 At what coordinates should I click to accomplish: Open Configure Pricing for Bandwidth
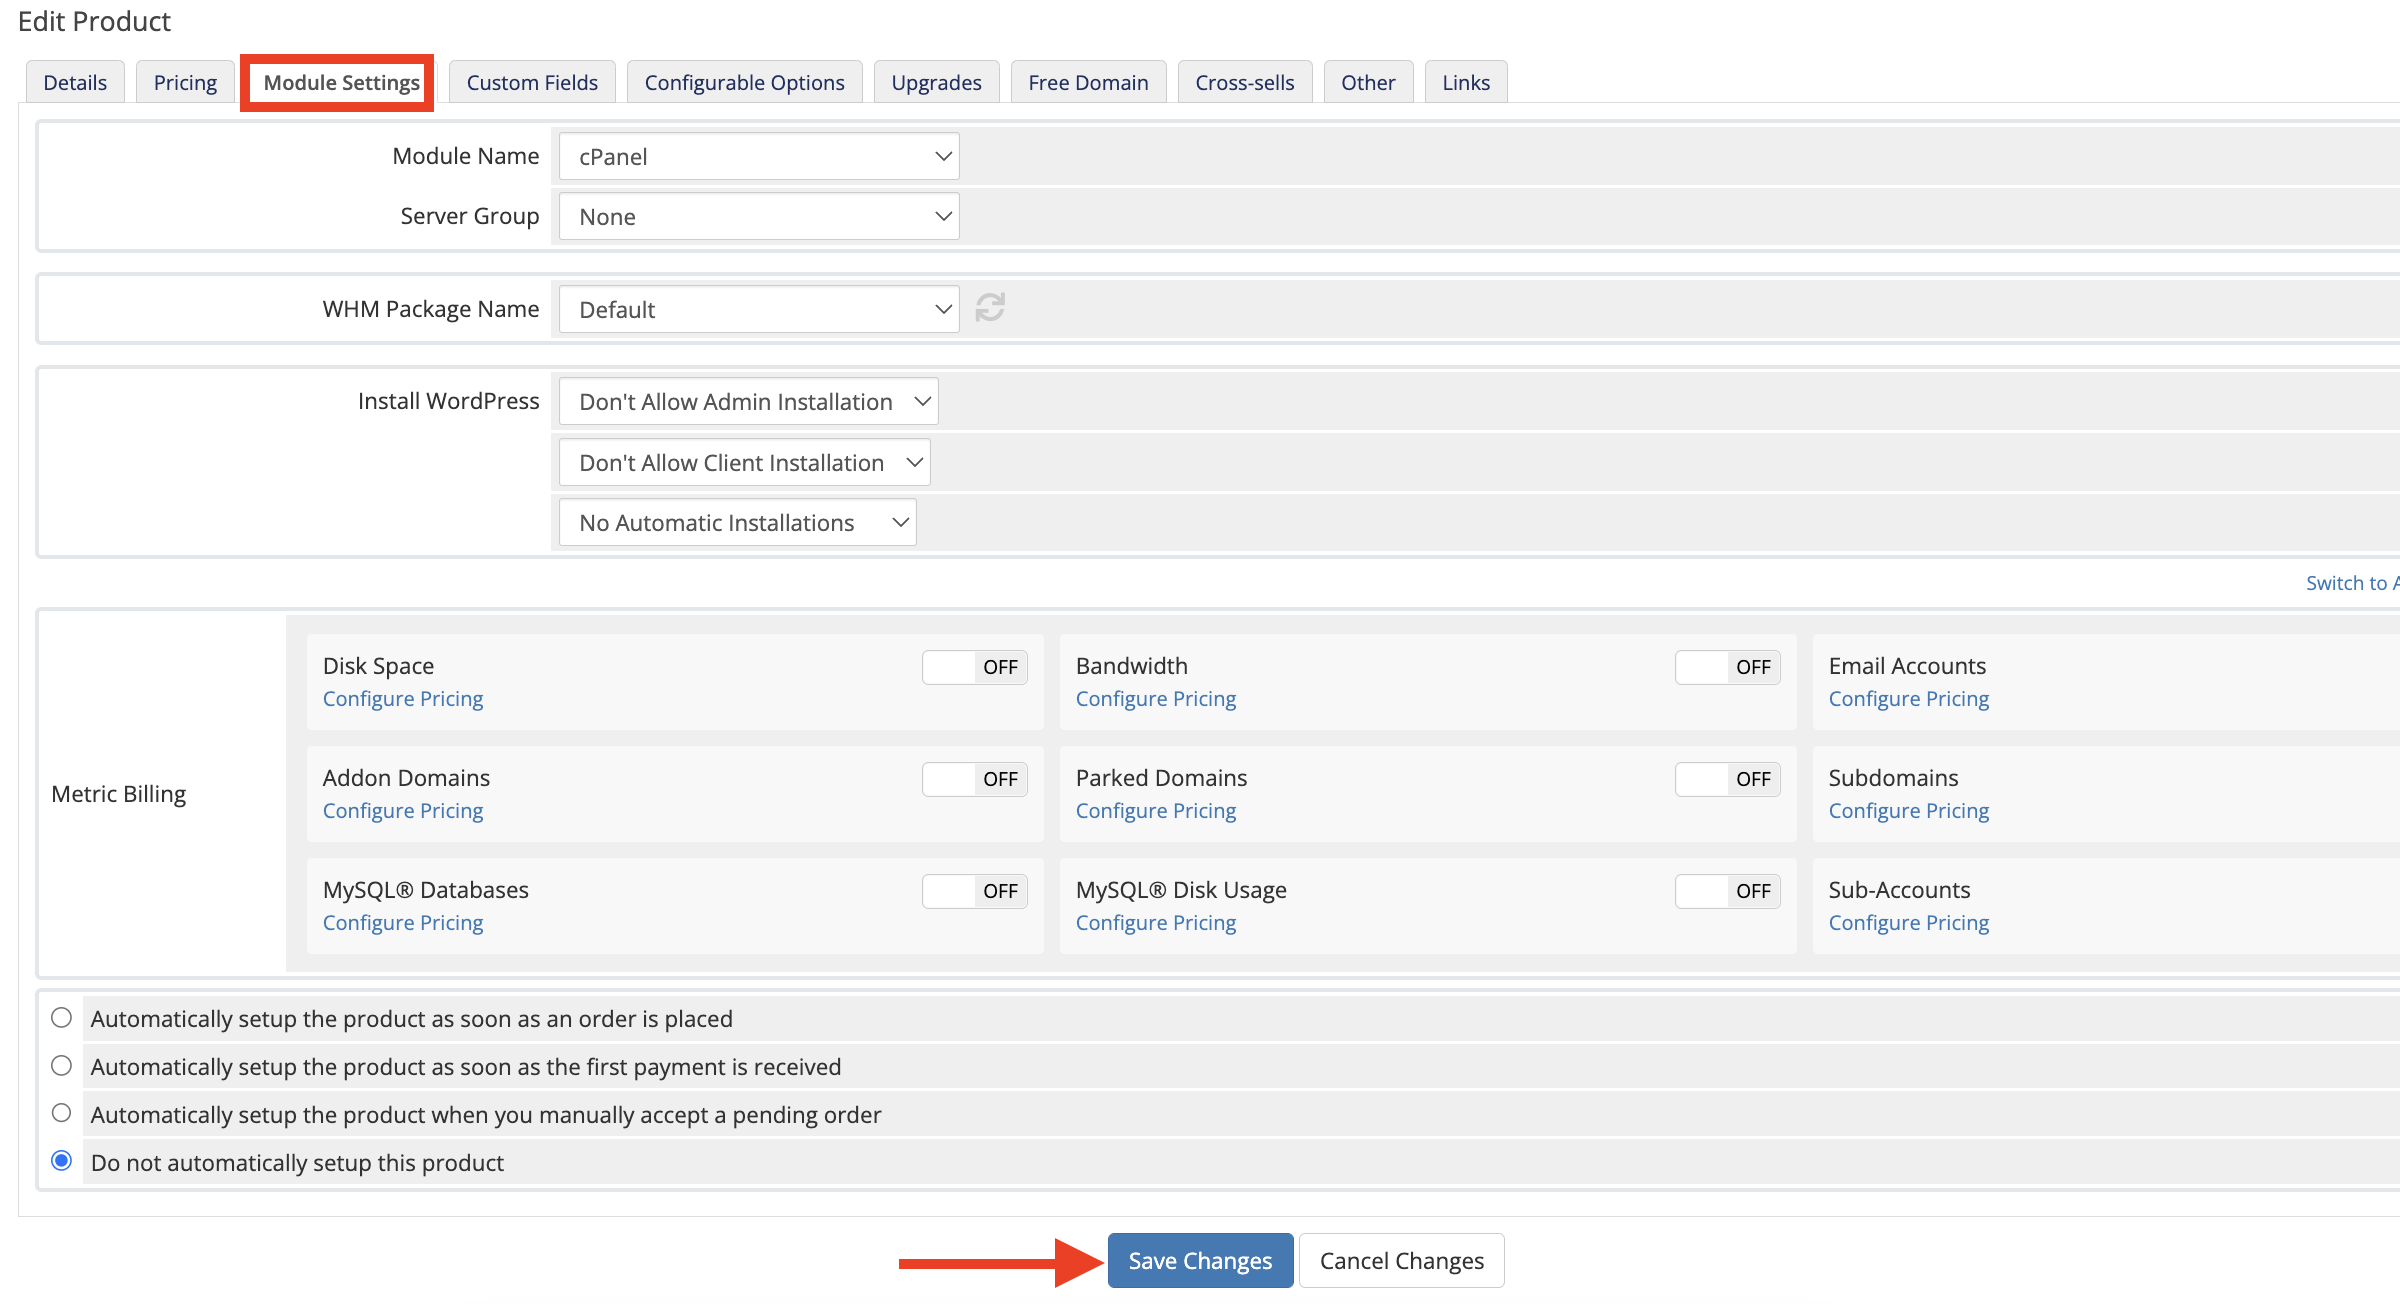click(x=1156, y=699)
